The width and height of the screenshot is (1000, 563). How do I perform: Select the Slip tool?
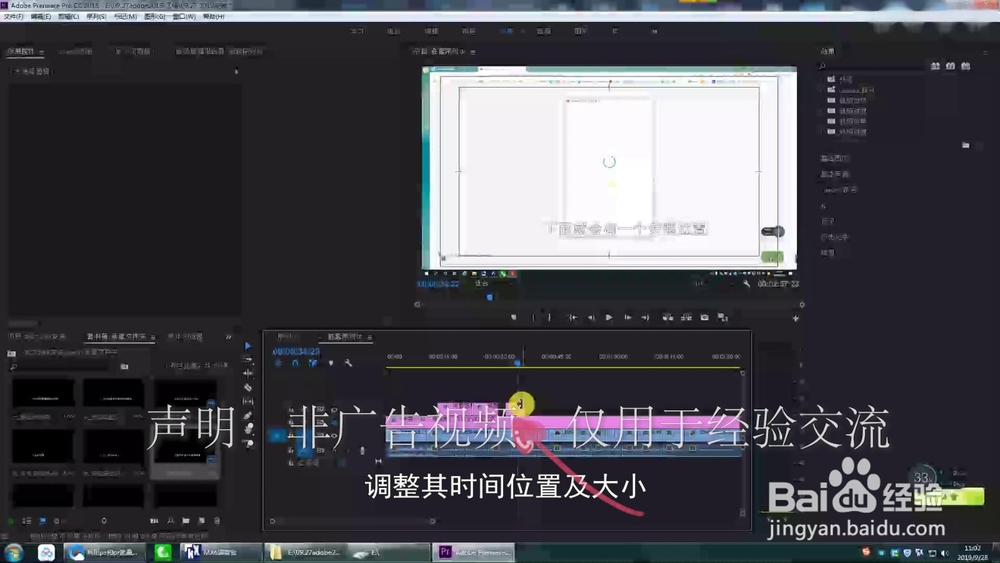click(x=248, y=402)
